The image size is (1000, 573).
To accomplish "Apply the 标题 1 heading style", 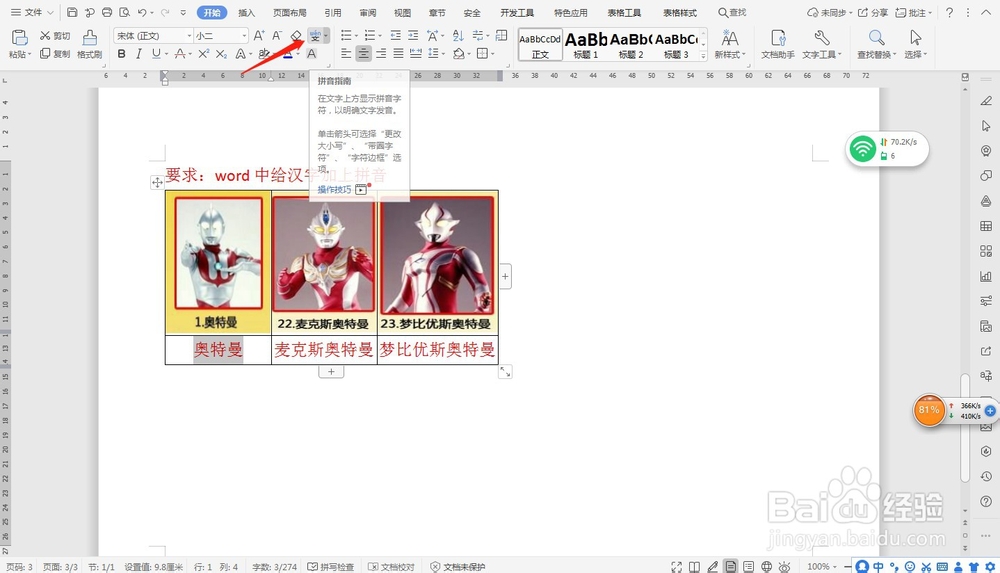I will 585,45.
